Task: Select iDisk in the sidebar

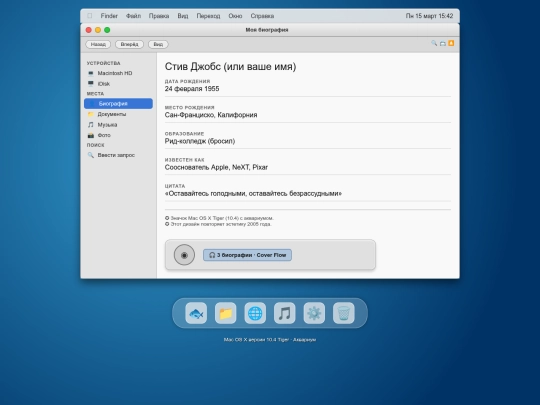Action: click(x=118, y=84)
